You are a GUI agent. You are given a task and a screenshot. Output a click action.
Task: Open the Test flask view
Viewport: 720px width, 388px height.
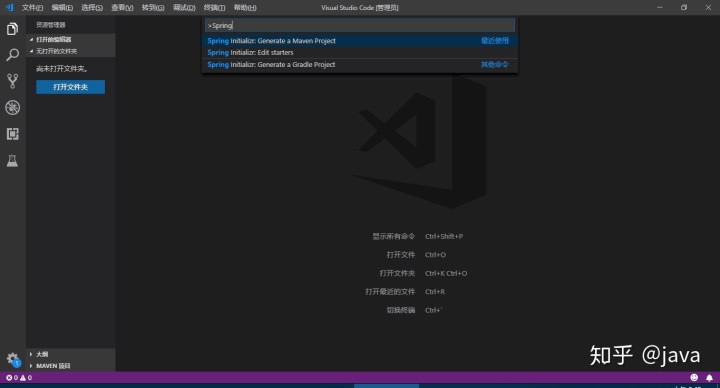tap(12, 160)
